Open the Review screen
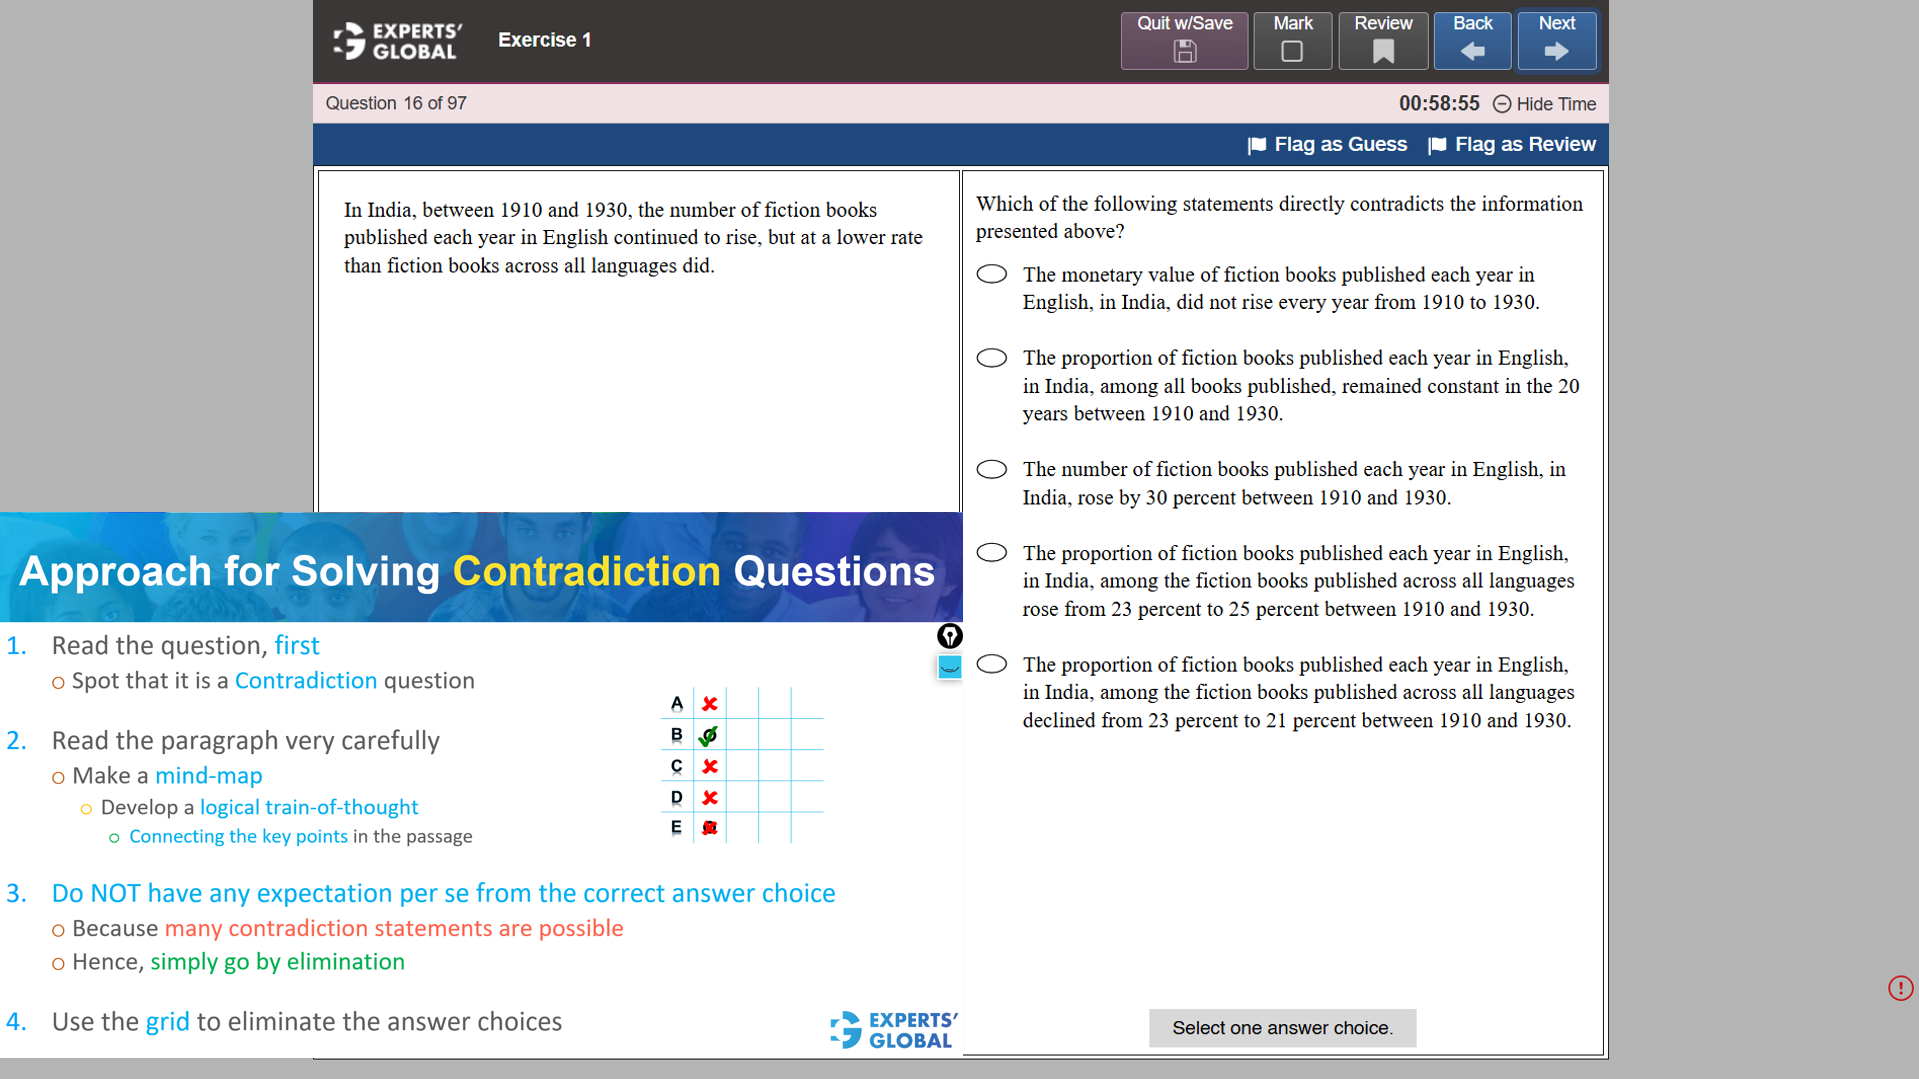1919x1079 pixels. [x=1383, y=40]
